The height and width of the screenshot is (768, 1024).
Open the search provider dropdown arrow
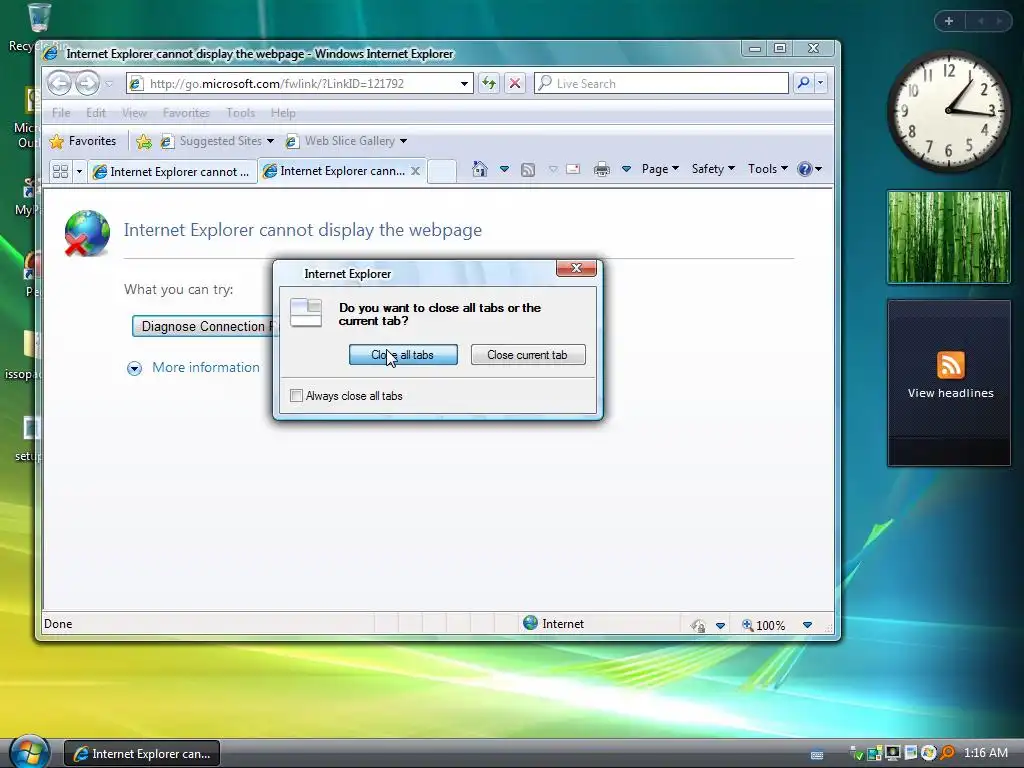pos(820,83)
